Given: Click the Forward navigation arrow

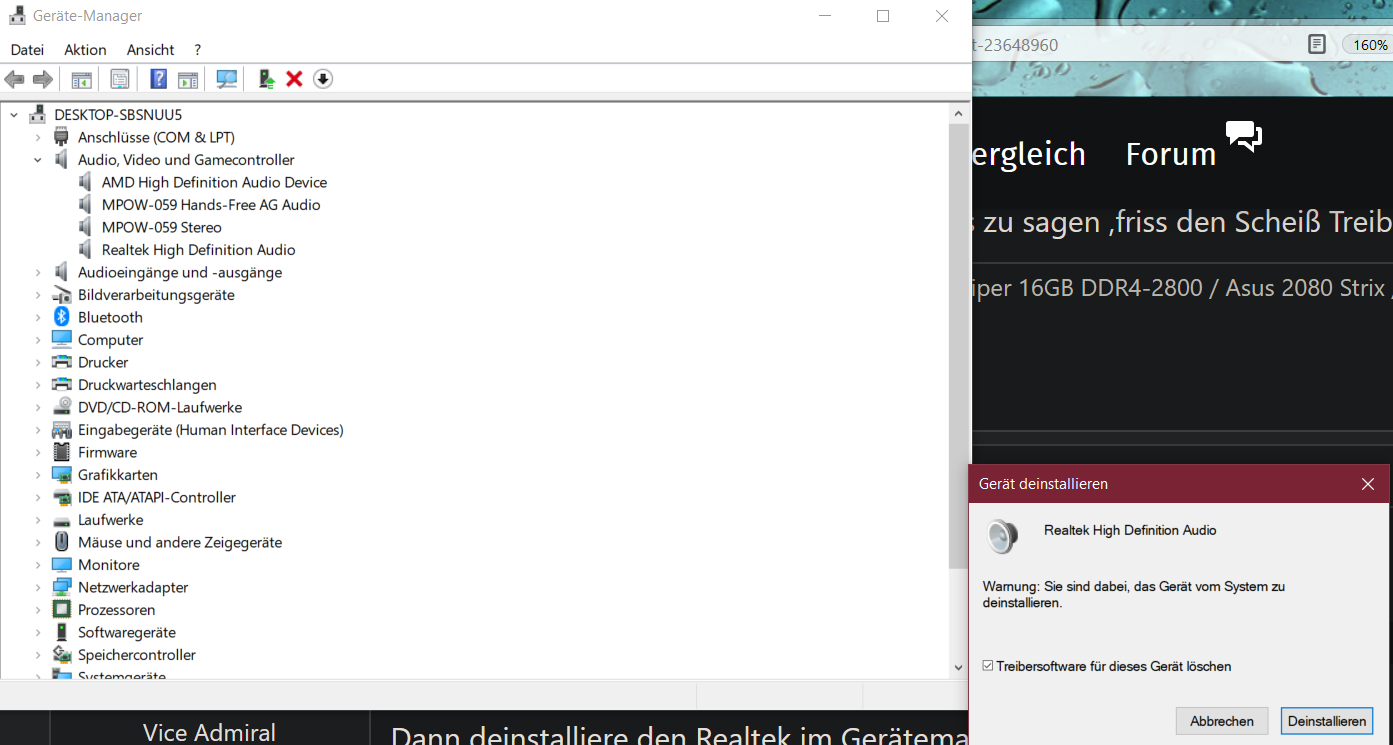Looking at the screenshot, I should 43,79.
